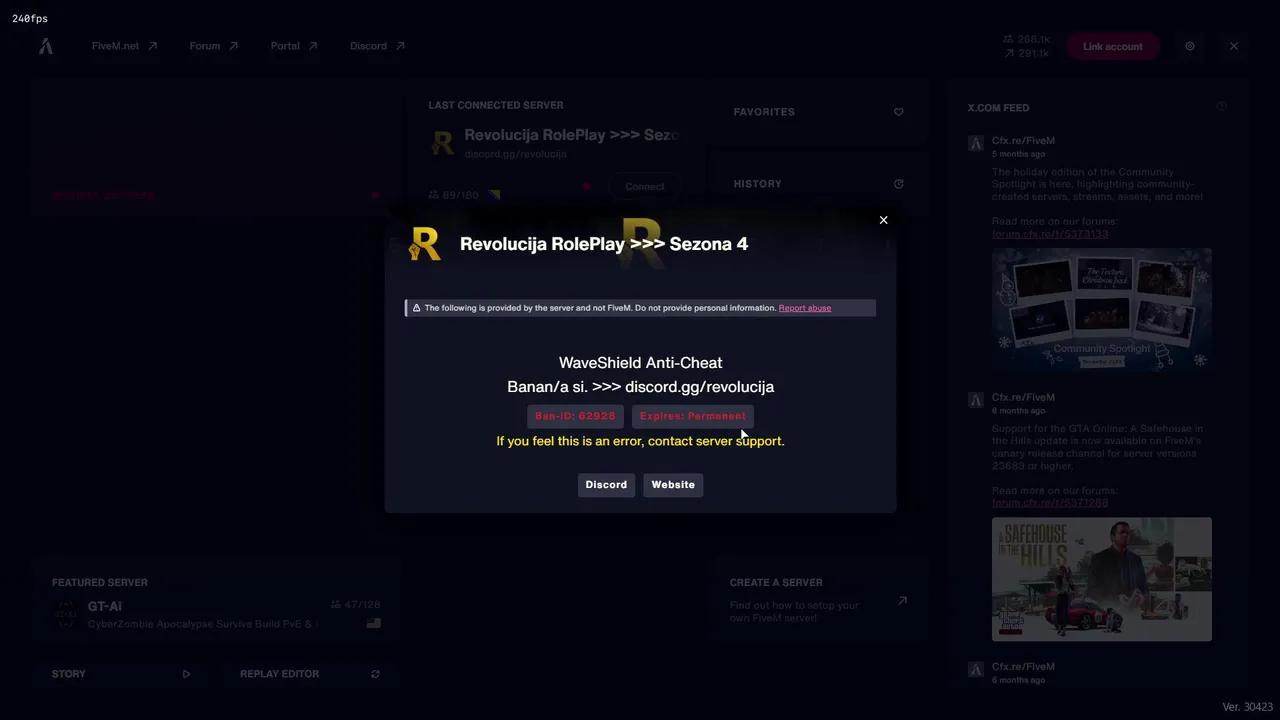Click the third Cfx.re/FiveM post avatar
Image resolution: width=1280 pixels, height=720 pixels.
[976, 669]
